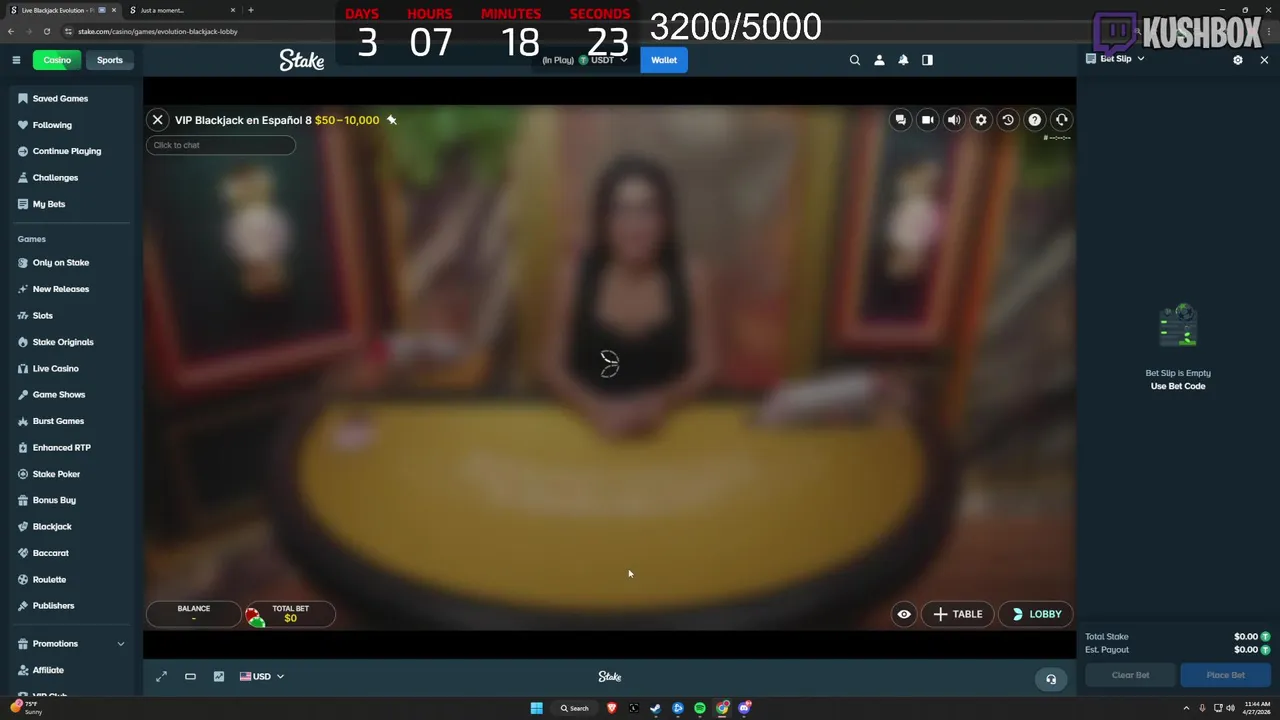This screenshot has height=720, width=1280.
Task: Add table to favorites star icon
Action: click(x=392, y=120)
